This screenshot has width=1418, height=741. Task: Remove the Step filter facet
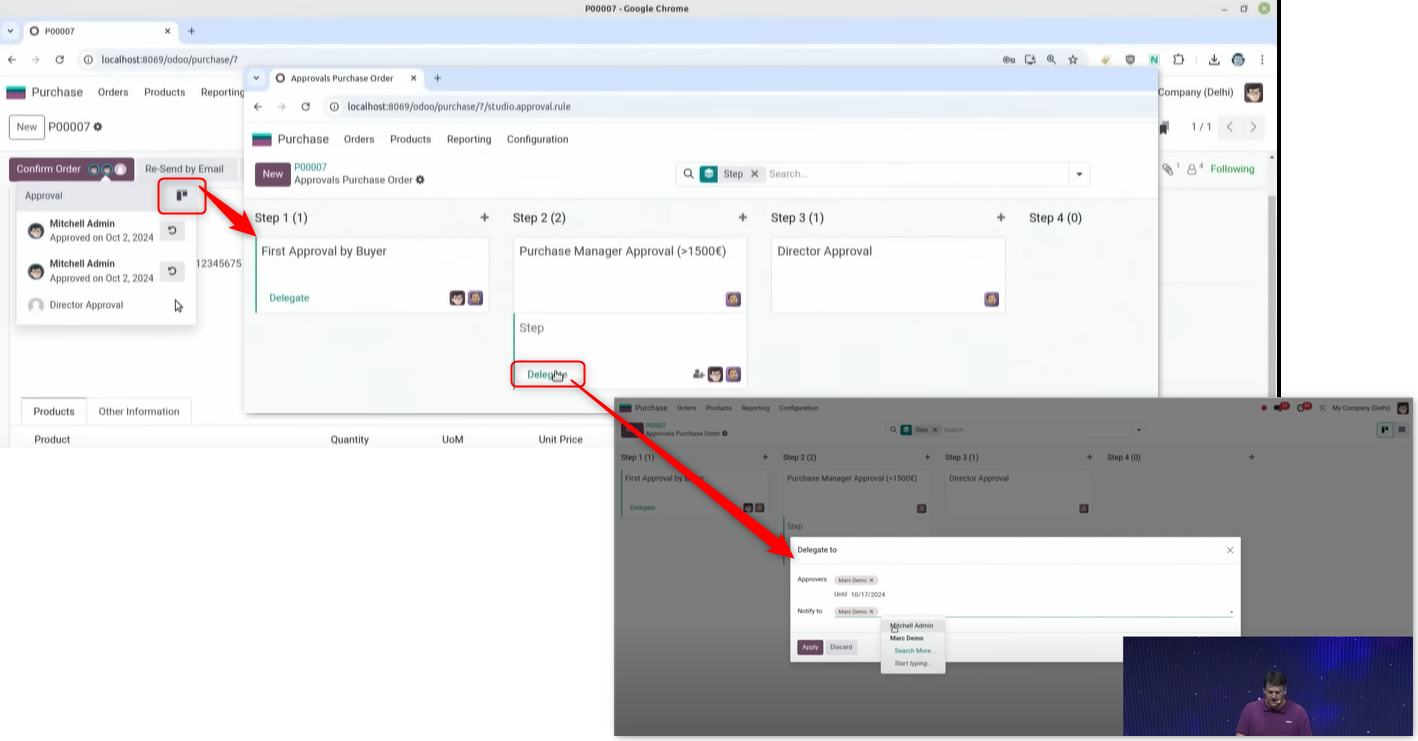click(755, 174)
